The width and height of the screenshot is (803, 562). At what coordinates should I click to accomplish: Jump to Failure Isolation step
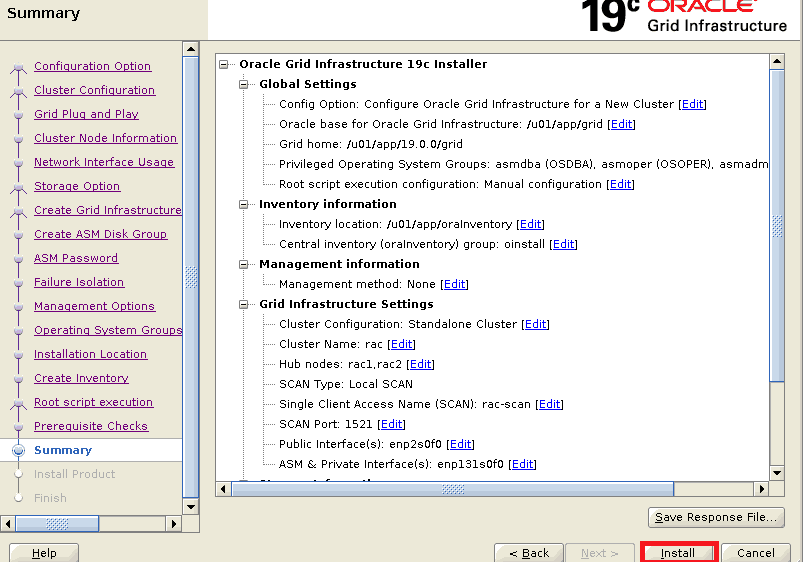point(79,282)
